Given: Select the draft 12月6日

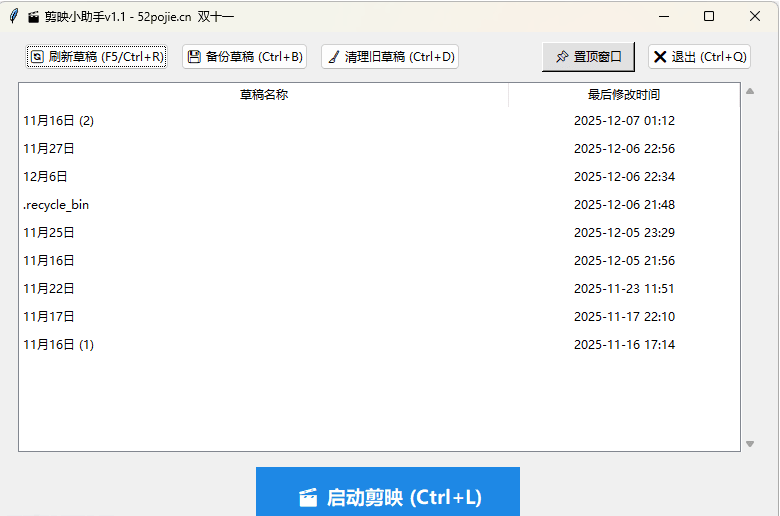Looking at the screenshot, I should pyautogui.click(x=379, y=177).
